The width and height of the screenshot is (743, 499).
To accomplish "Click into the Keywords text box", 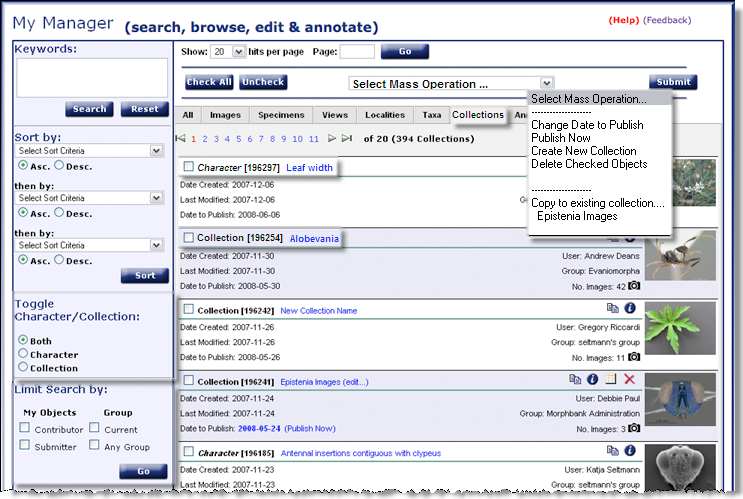I will point(92,76).
